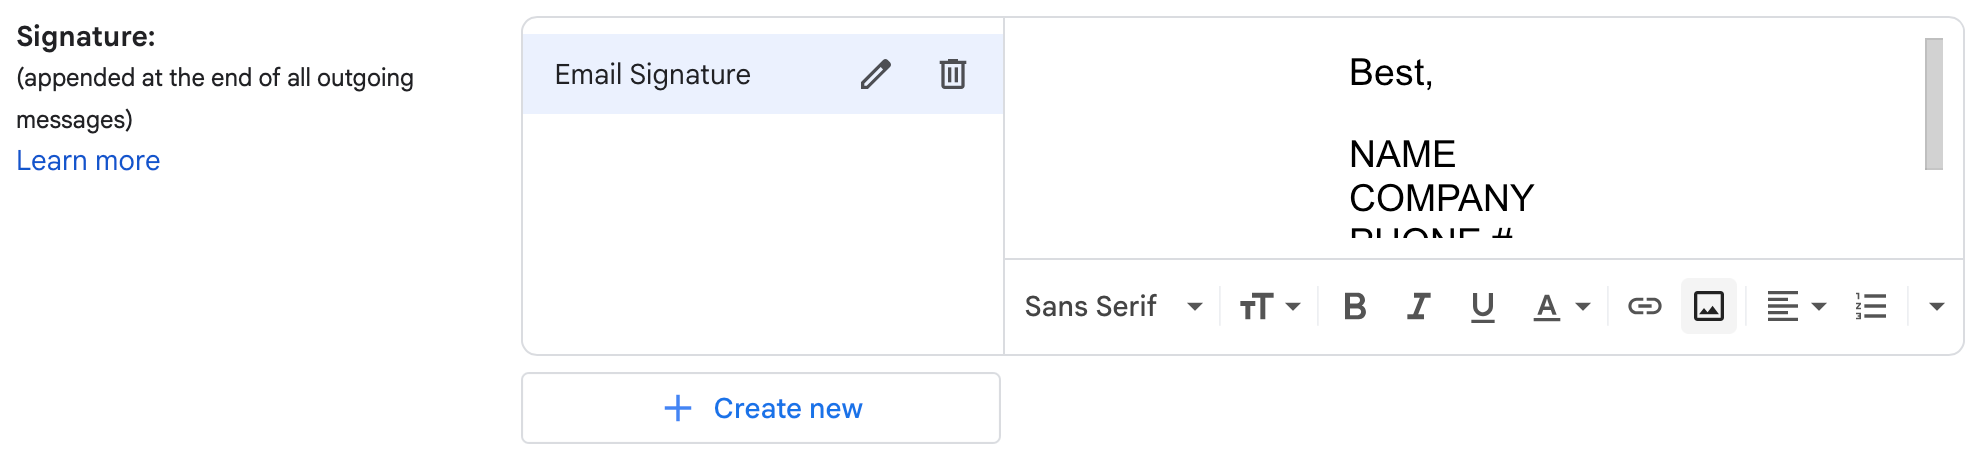Open the text size dropdown
The height and width of the screenshot is (474, 1976).
1270,306
